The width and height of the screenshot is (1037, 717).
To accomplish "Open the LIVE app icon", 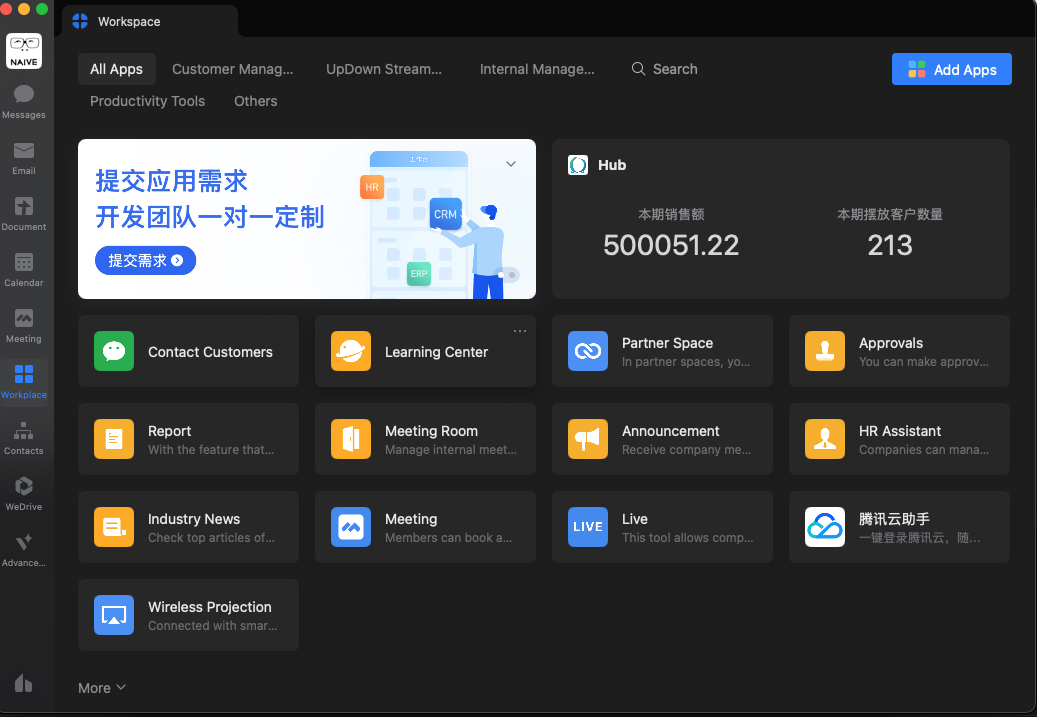I will point(587,527).
